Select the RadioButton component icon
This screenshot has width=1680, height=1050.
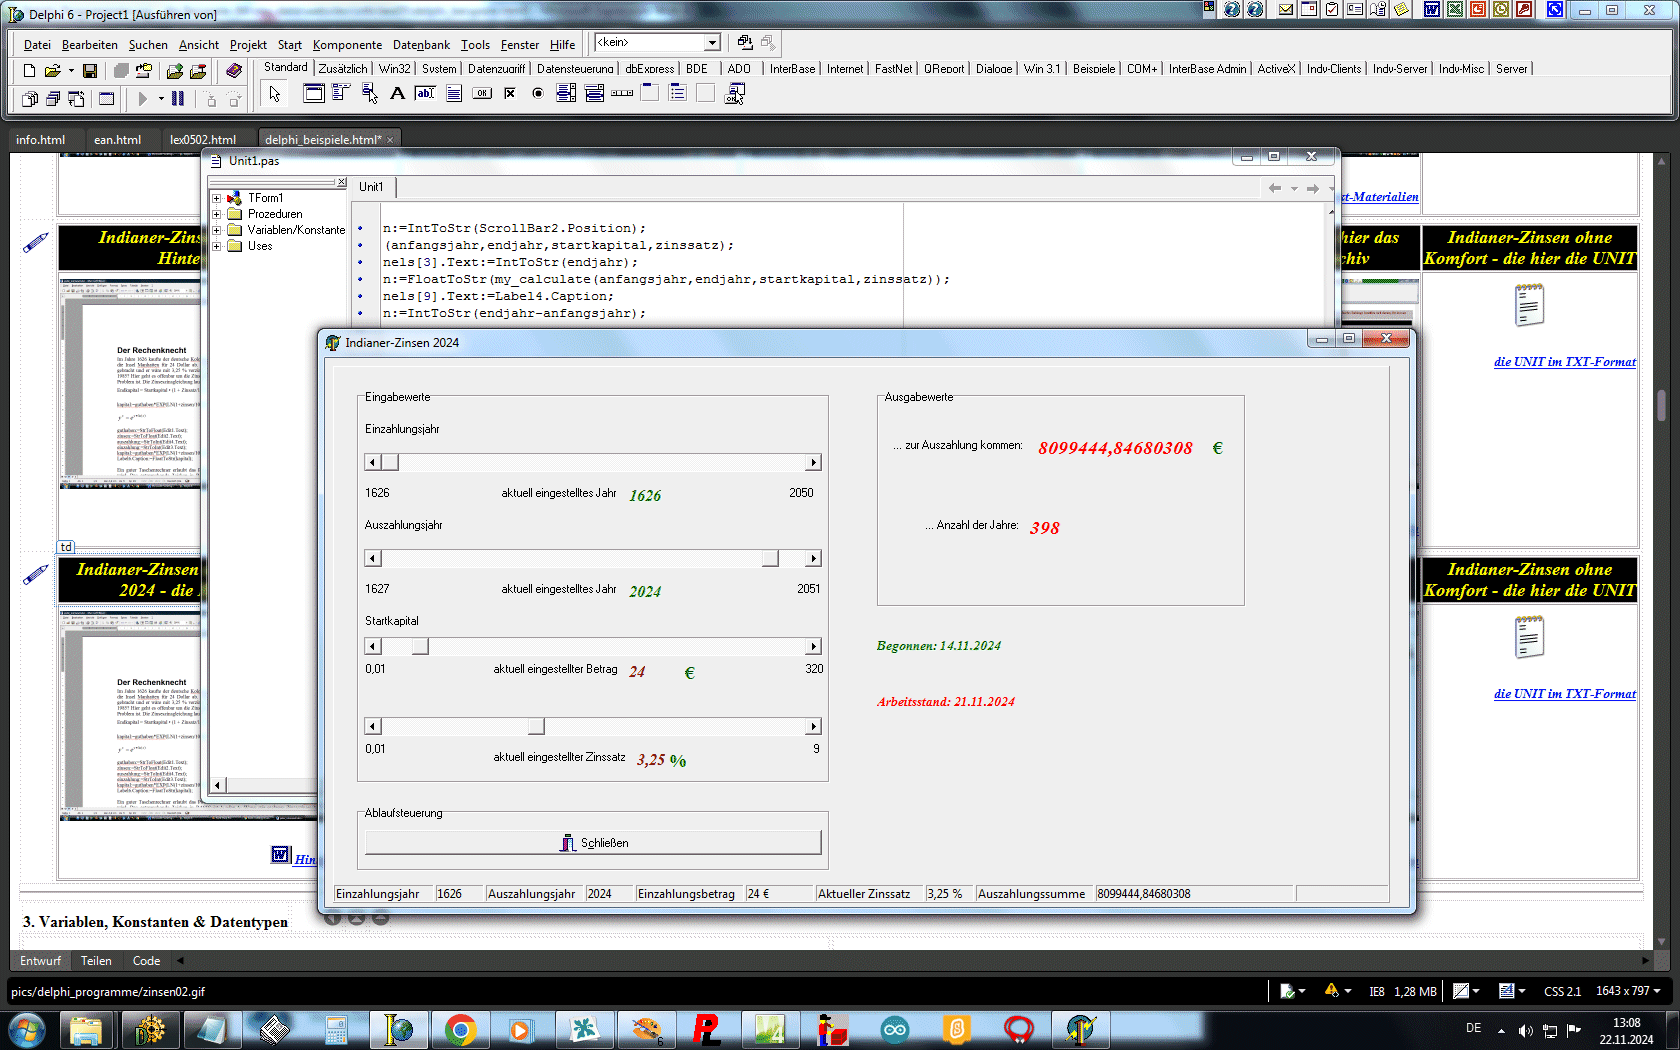[538, 93]
